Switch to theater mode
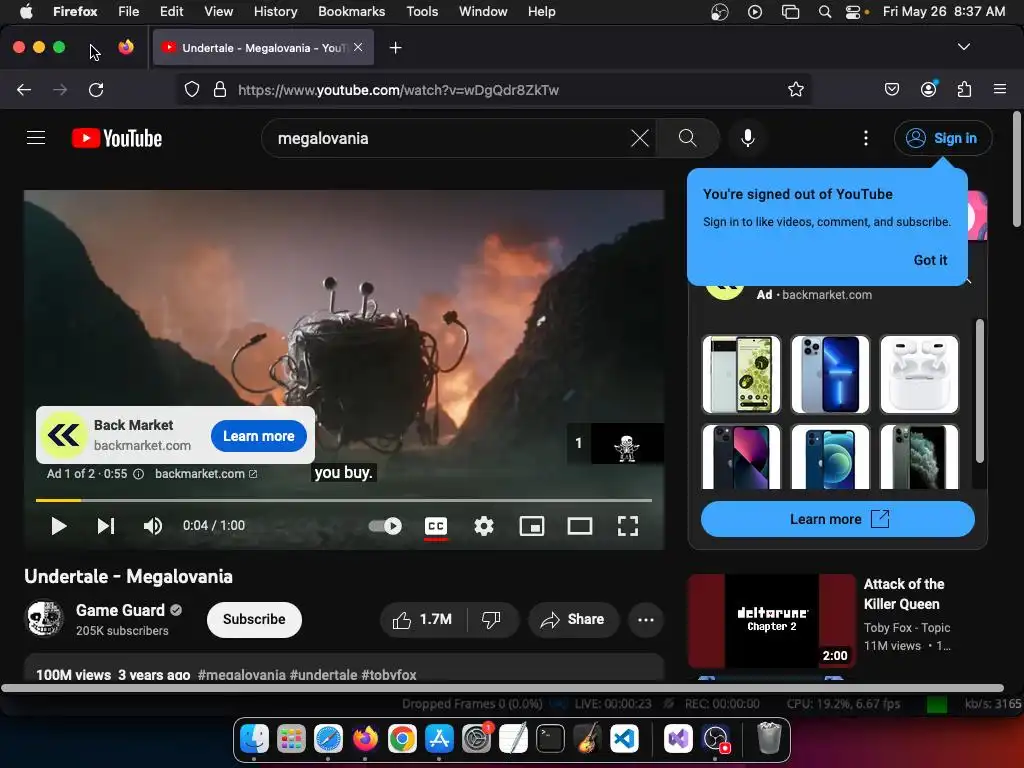This screenshot has height=768, width=1024. click(580, 526)
